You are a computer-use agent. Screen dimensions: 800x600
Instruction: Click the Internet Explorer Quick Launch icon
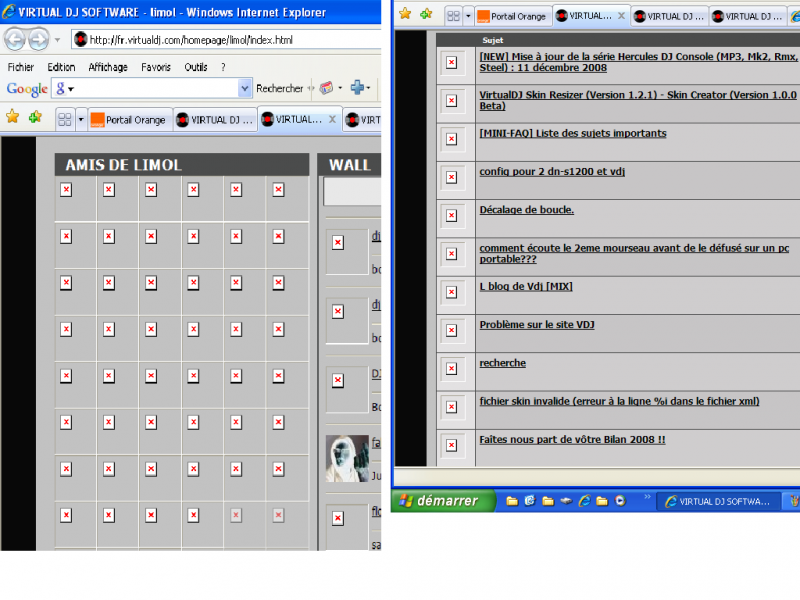(x=585, y=500)
